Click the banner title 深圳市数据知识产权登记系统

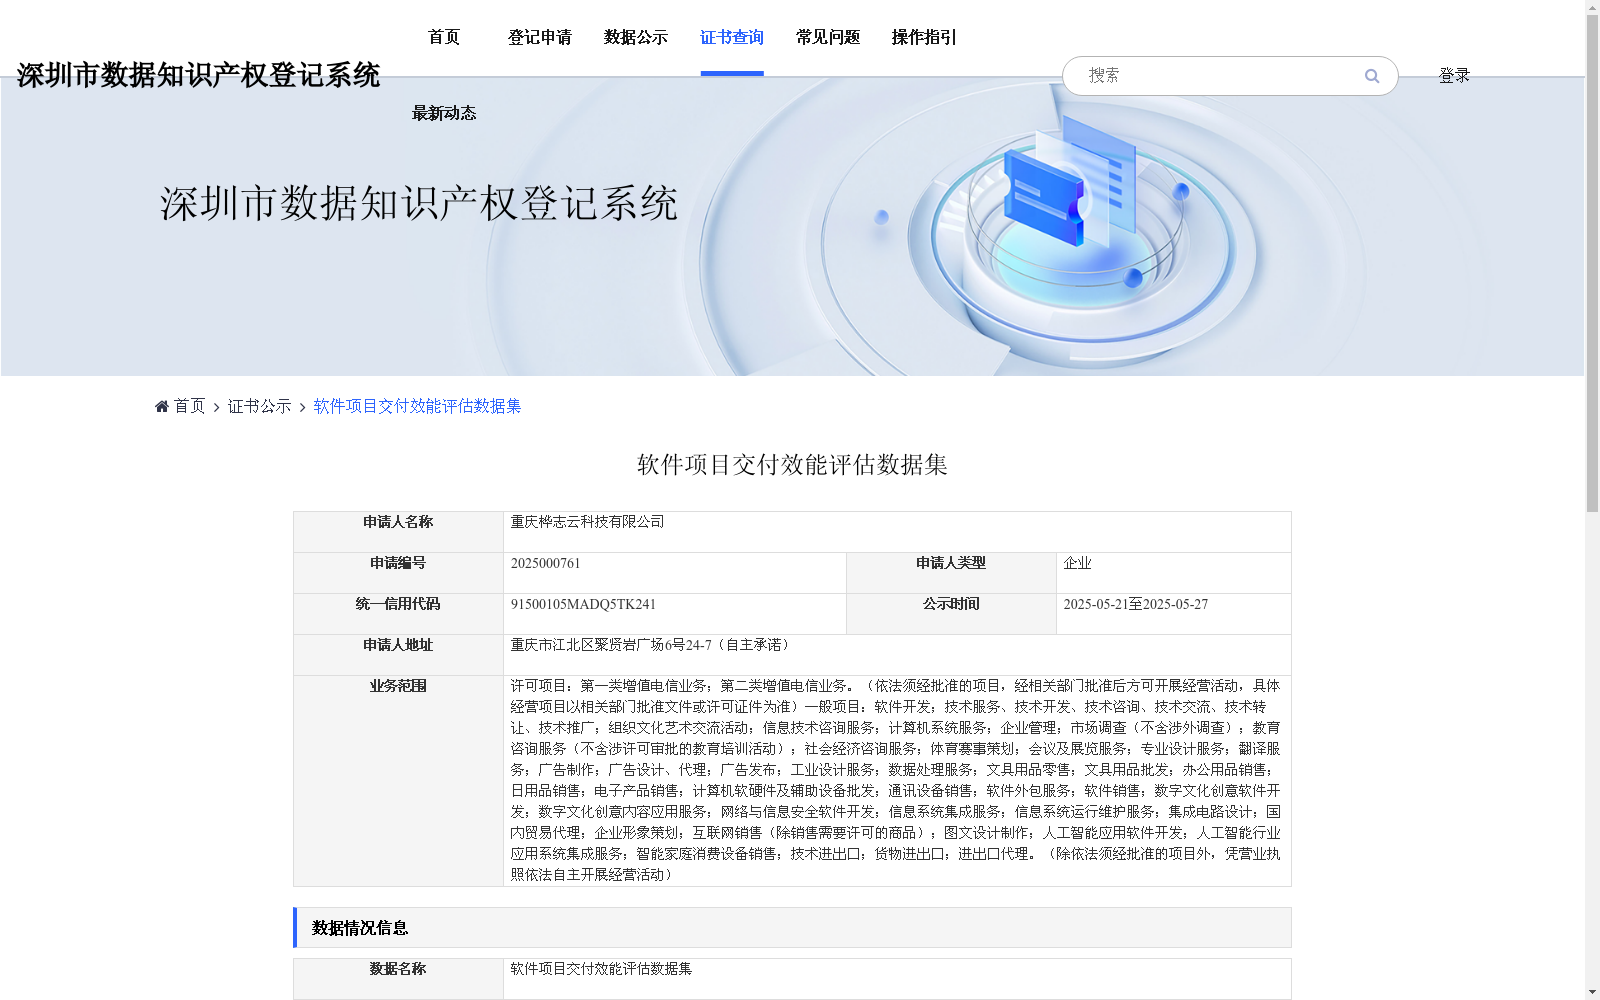pos(419,203)
